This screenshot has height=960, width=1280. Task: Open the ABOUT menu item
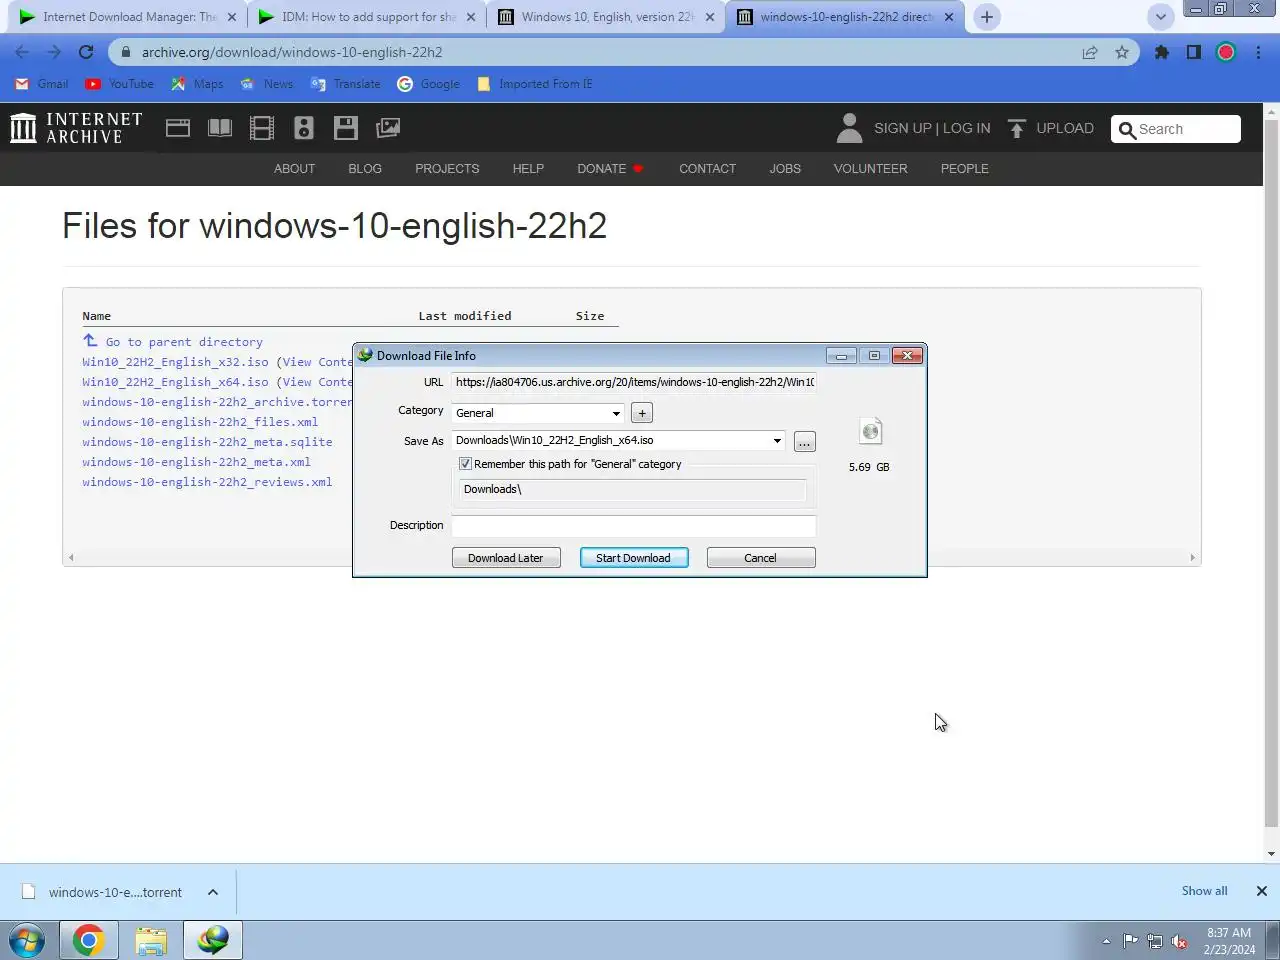click(294, 169)
